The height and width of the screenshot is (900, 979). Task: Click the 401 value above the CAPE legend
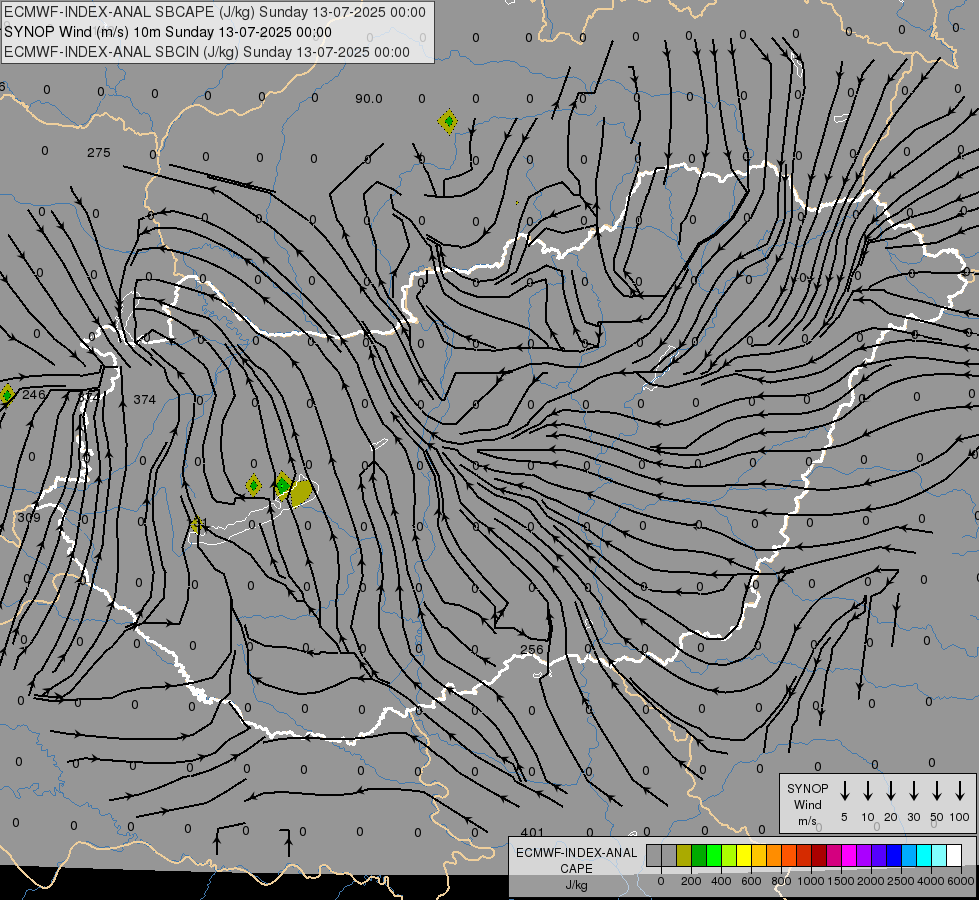pos(532,832)
